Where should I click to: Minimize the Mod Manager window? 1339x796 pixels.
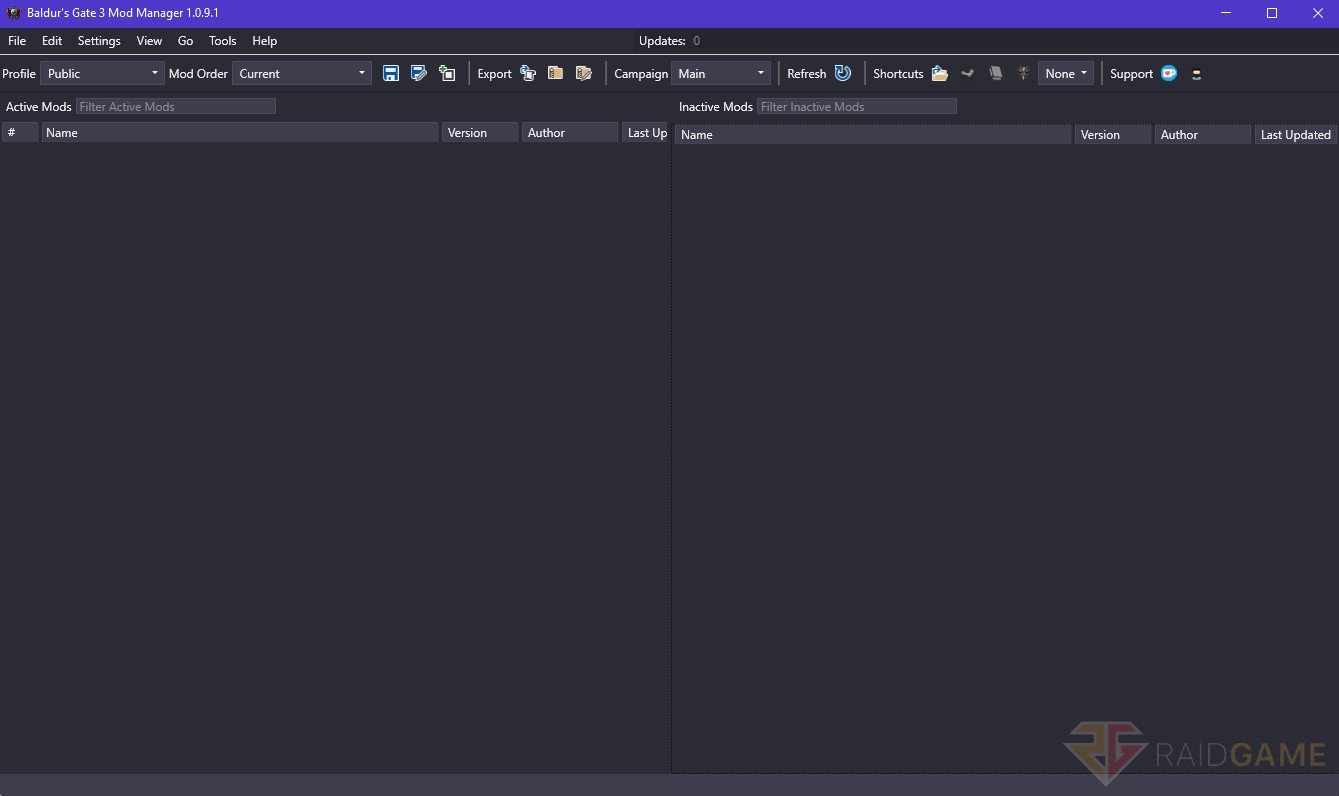click(1227, 13)
